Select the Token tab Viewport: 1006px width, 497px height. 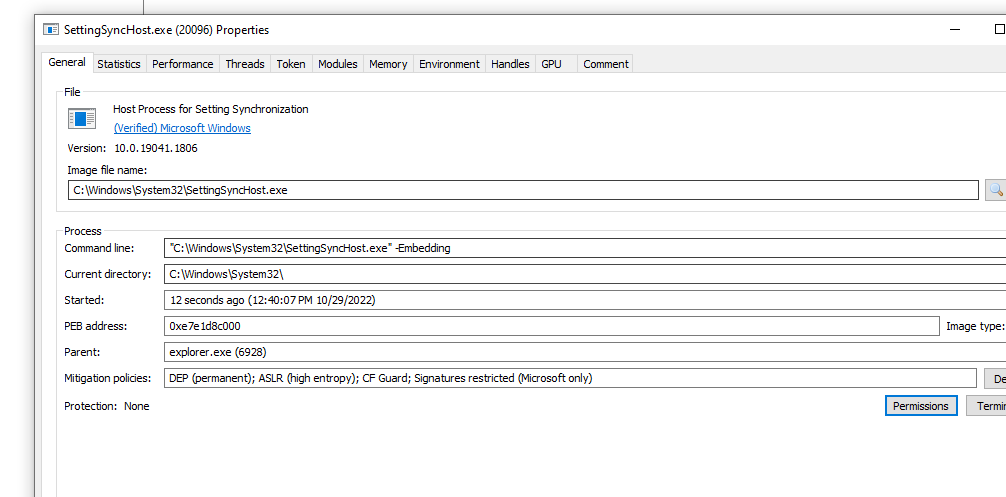(x=291, y=64)
